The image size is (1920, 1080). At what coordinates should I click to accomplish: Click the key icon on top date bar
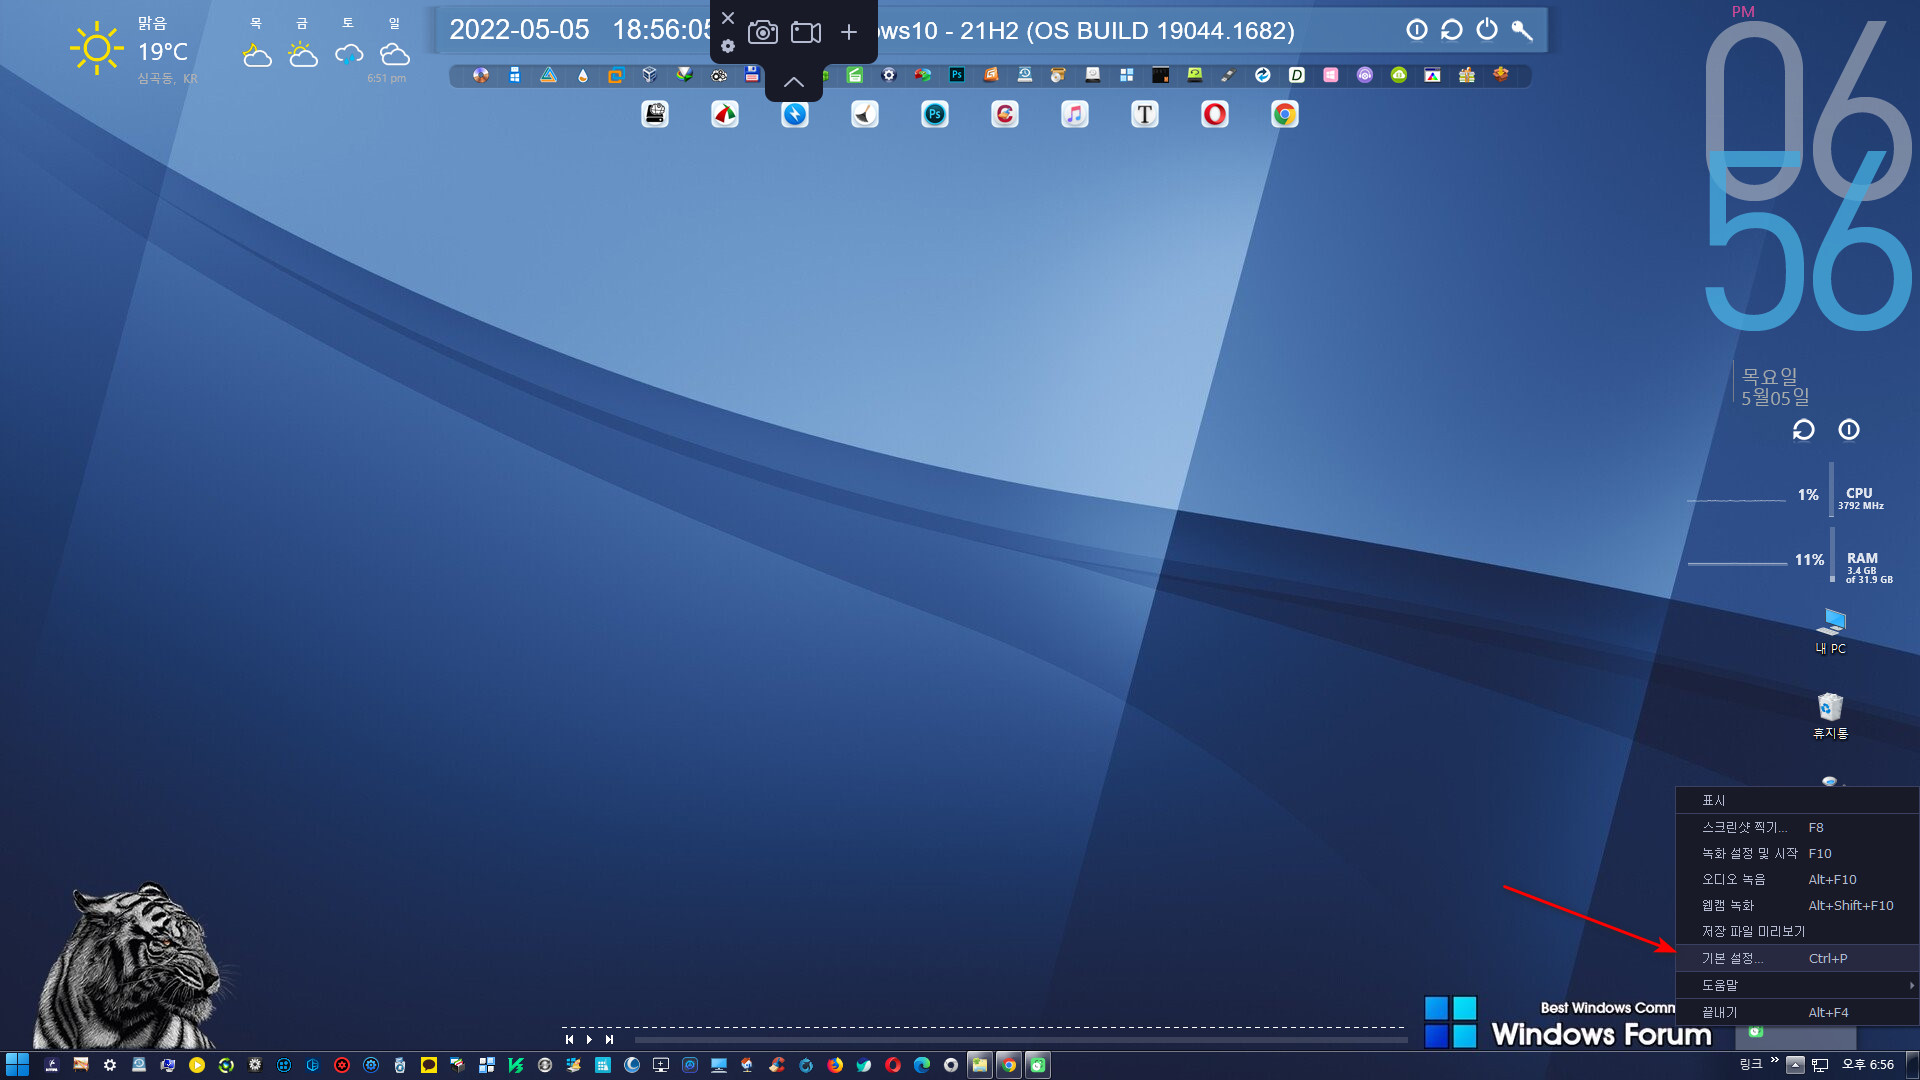(1522, 30)
